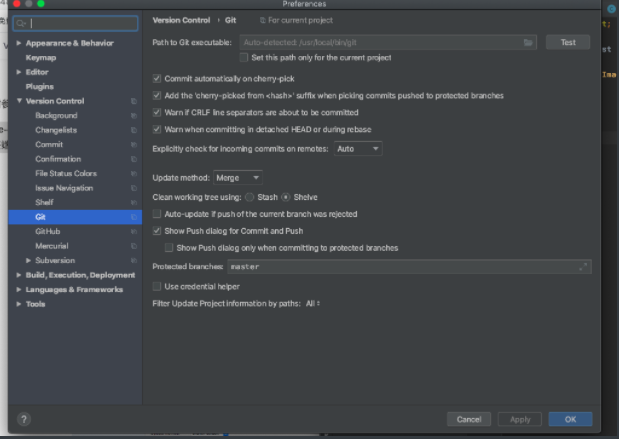Click the Apply button
Screen dimensions: 619x439
(520, 419)
